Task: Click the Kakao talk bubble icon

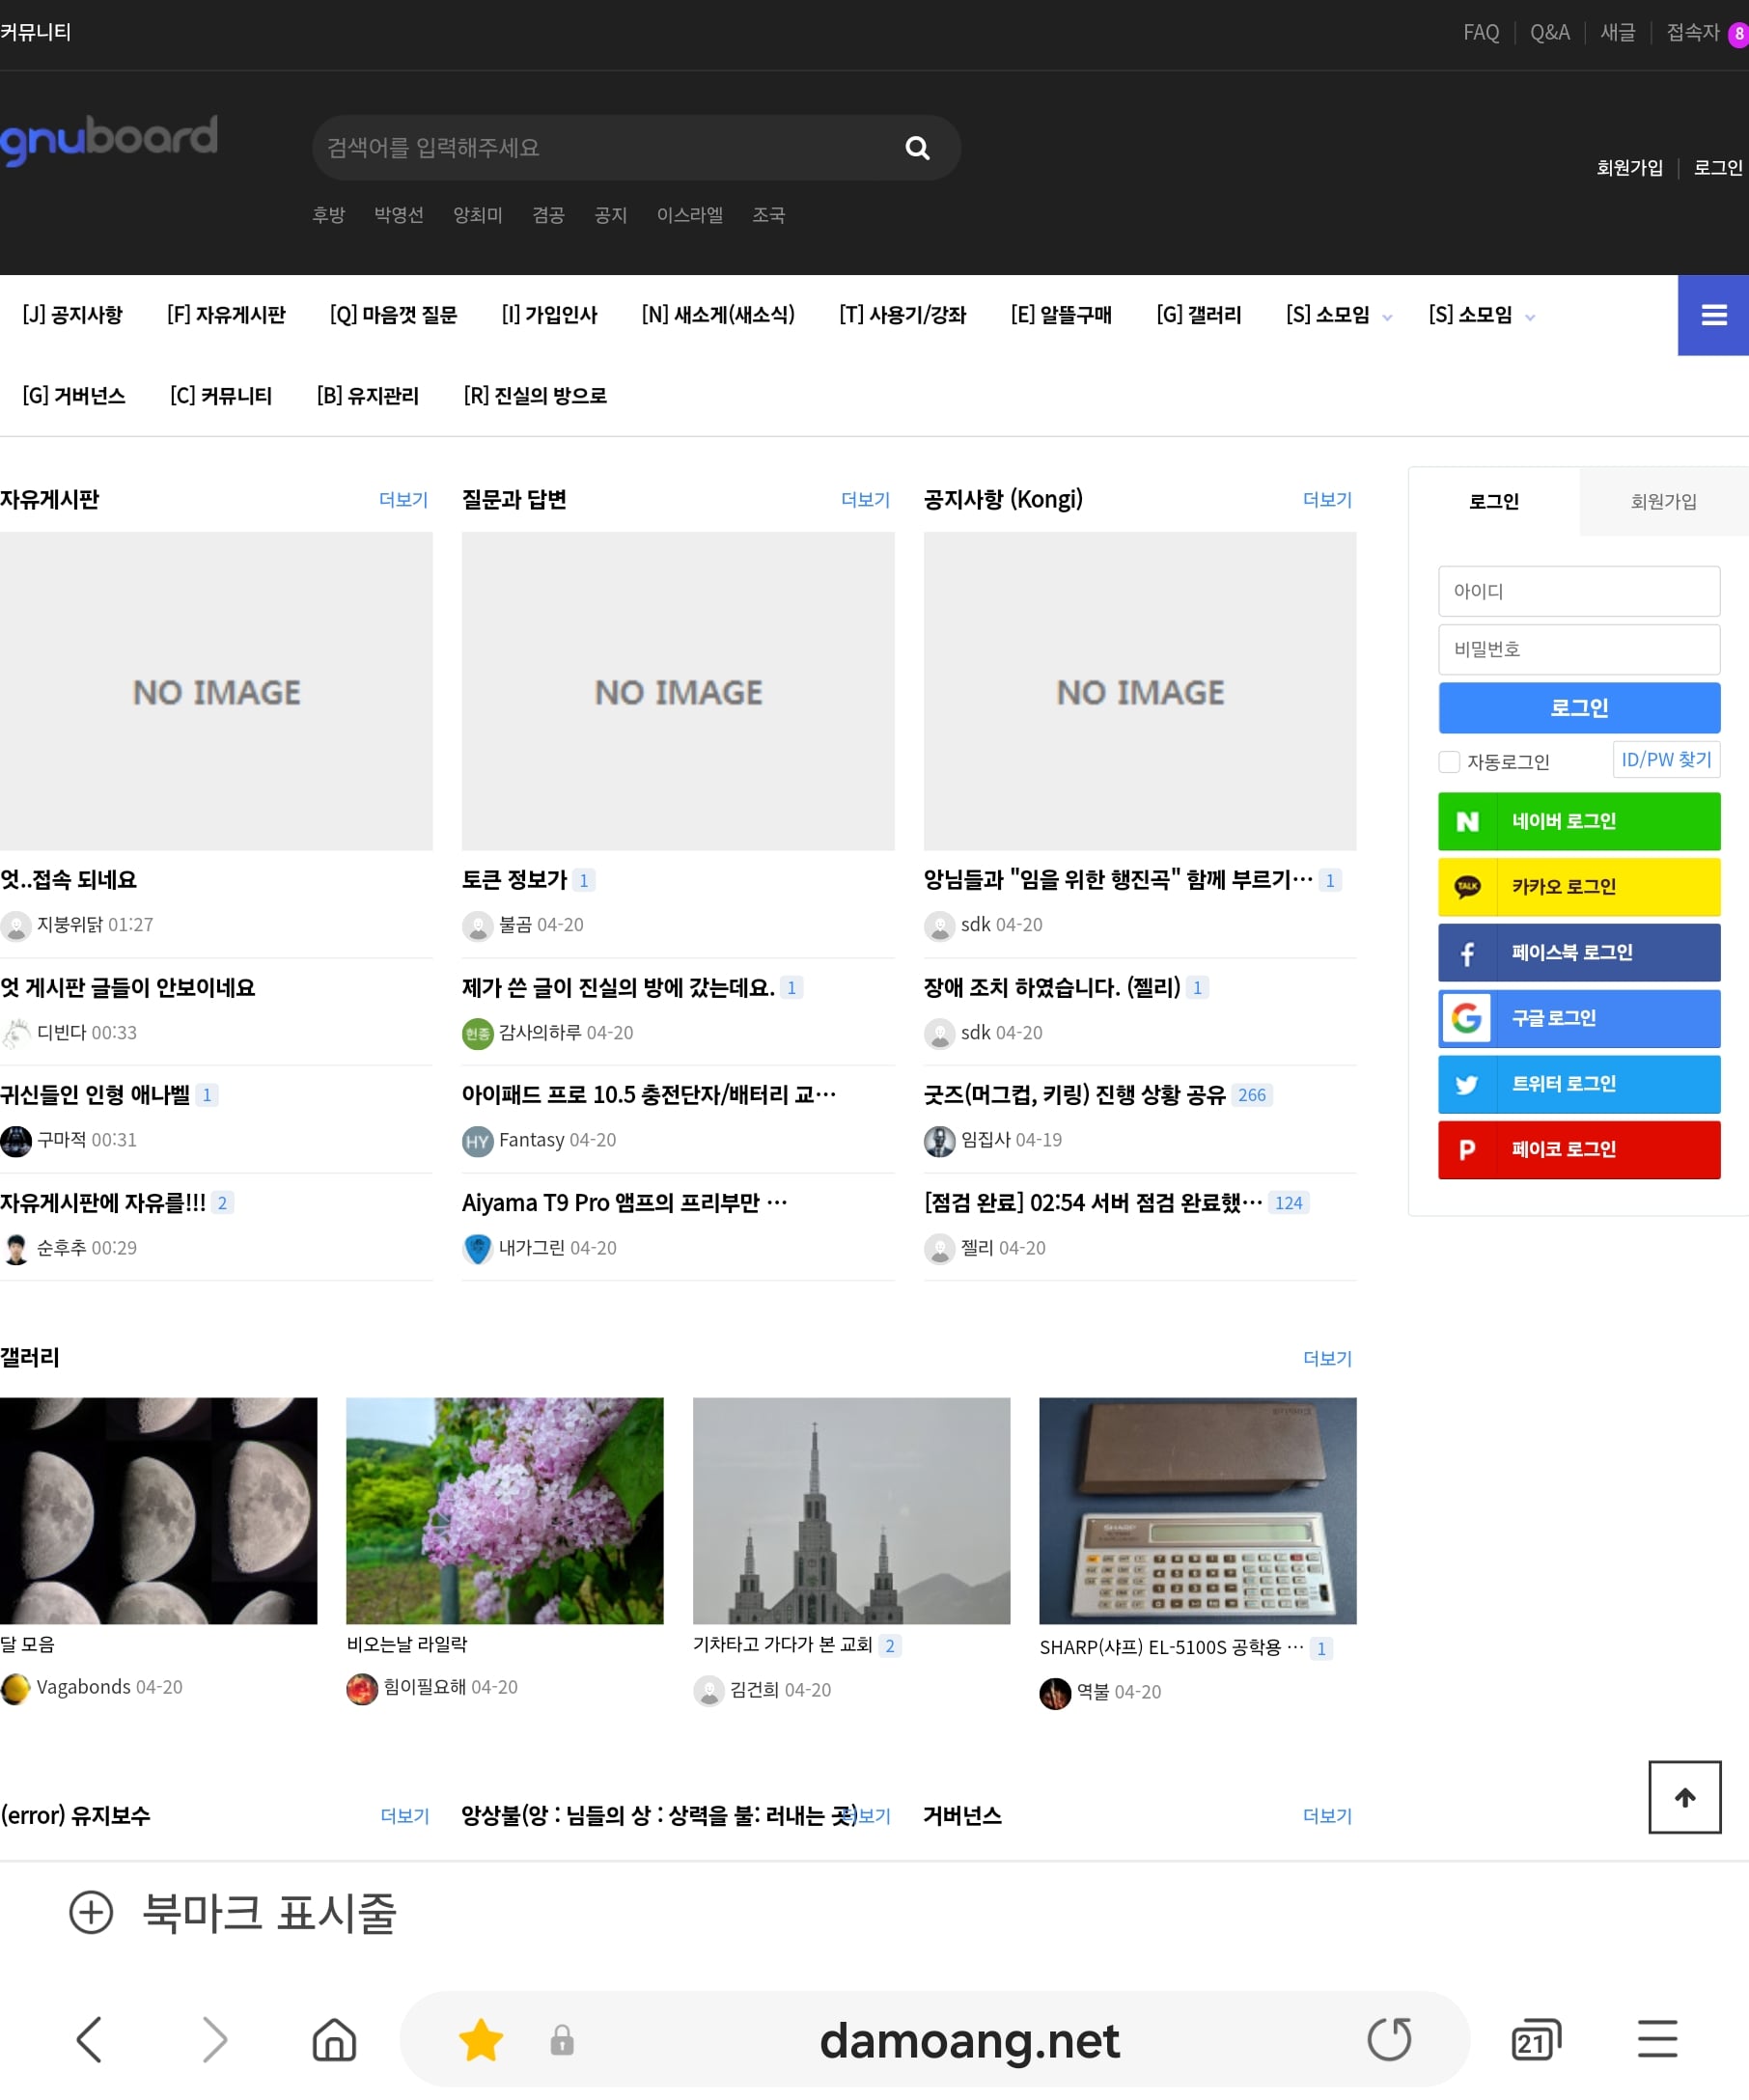Action: pos(1467,887)
